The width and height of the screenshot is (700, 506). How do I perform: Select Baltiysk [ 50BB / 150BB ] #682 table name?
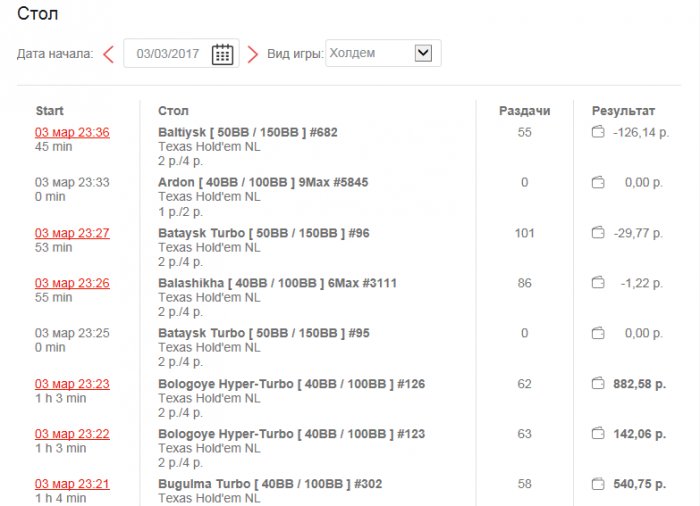pyautogui.click(x=248, y=132)
